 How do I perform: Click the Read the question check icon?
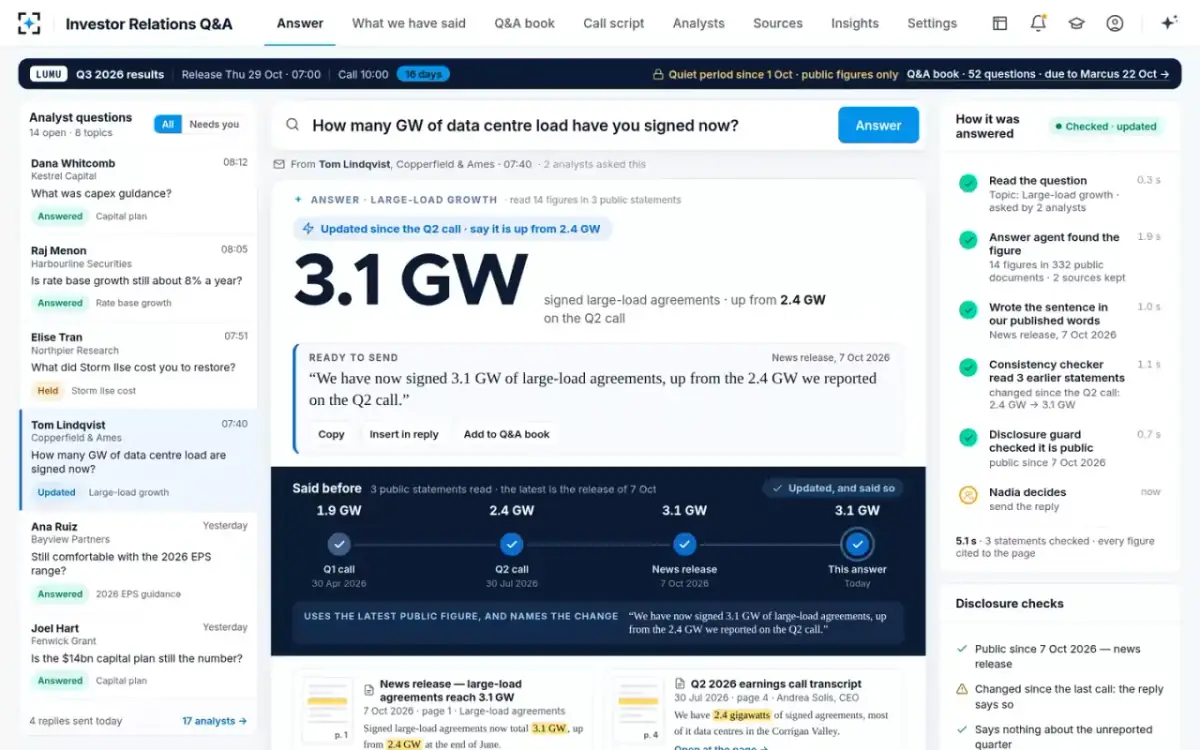968,183
